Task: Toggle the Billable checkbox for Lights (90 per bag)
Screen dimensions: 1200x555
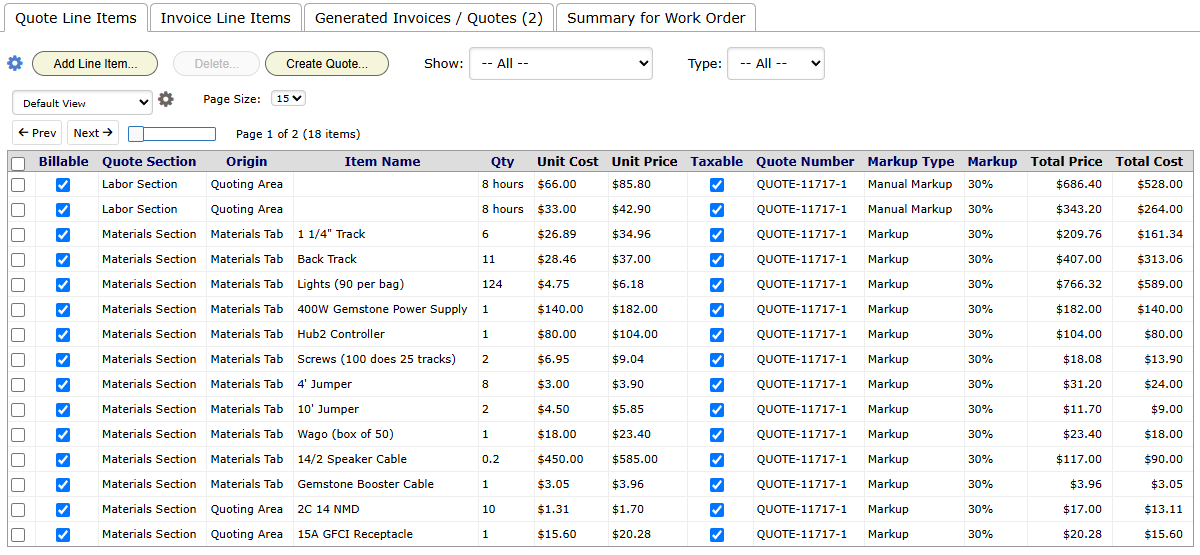Action: 63,285
